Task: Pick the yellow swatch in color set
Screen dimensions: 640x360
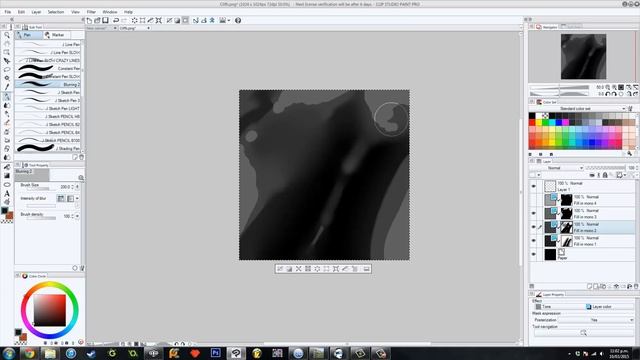Action: point(539,122)
